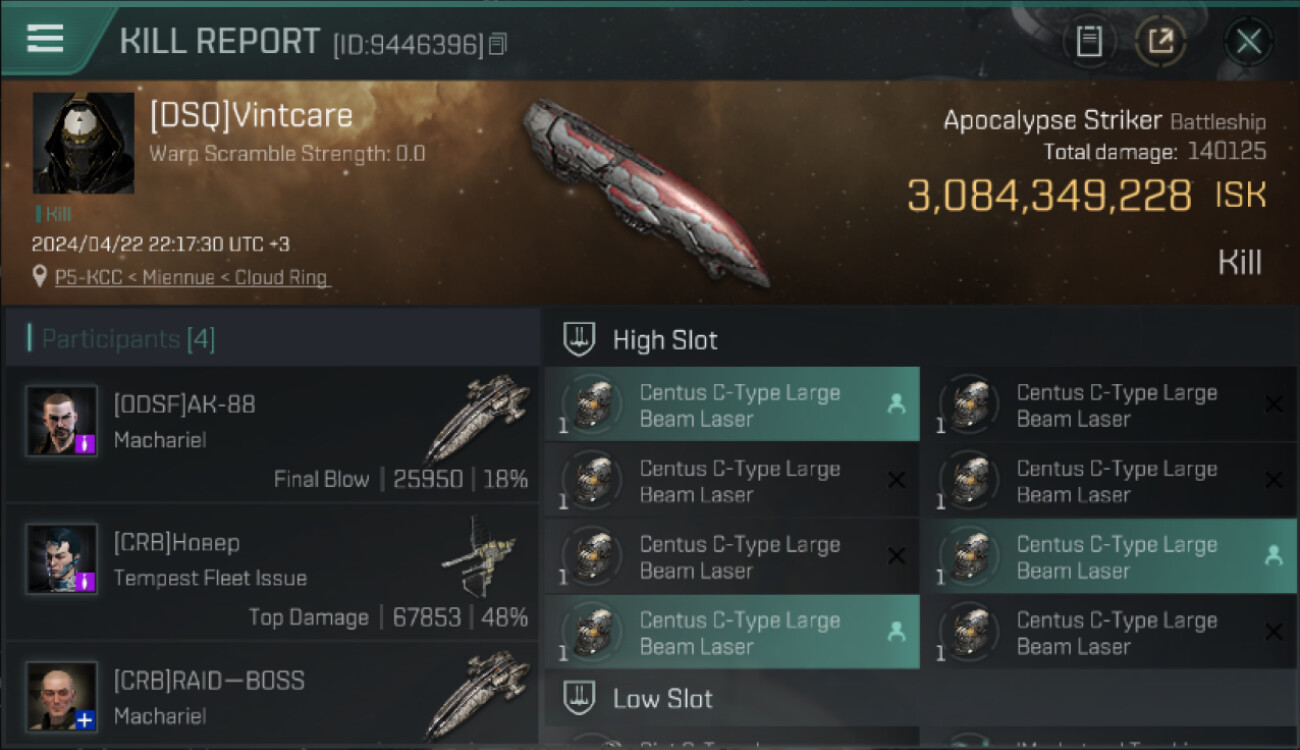The height and width of the screenshot is (750, 1300).
Task: Click the Apocalypse Striker ship image
Action: coord(645,190)
